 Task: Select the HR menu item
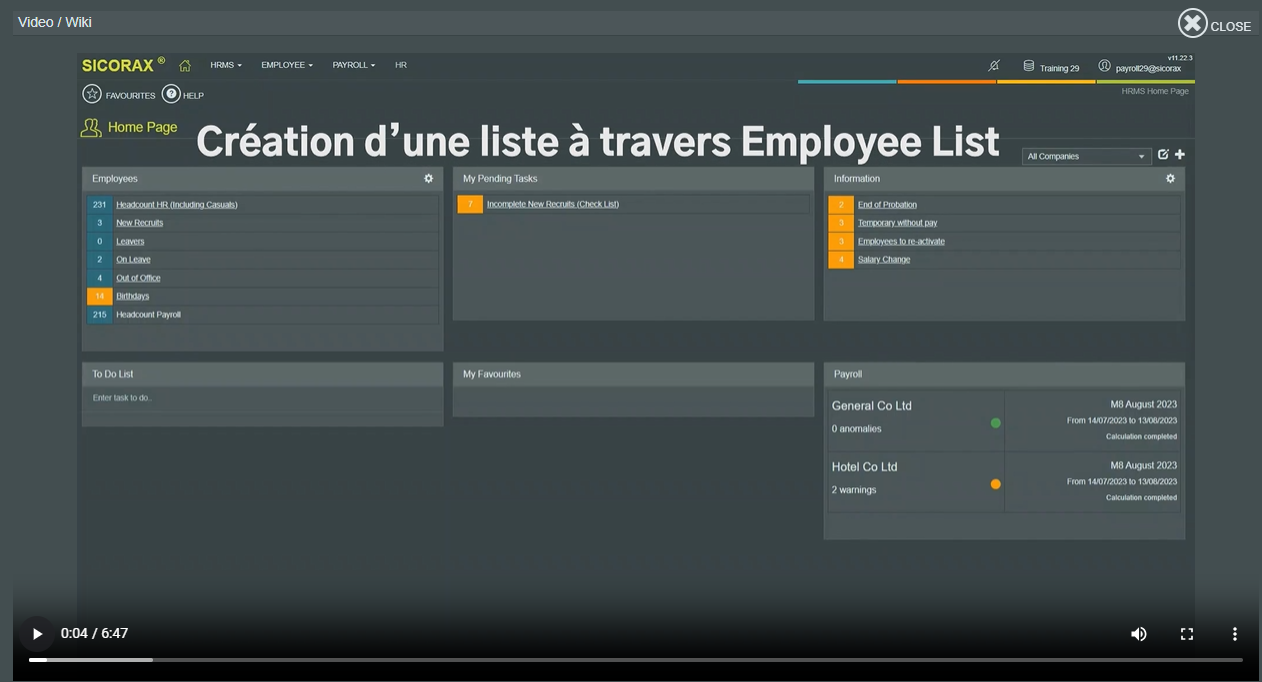click(400, 65)
